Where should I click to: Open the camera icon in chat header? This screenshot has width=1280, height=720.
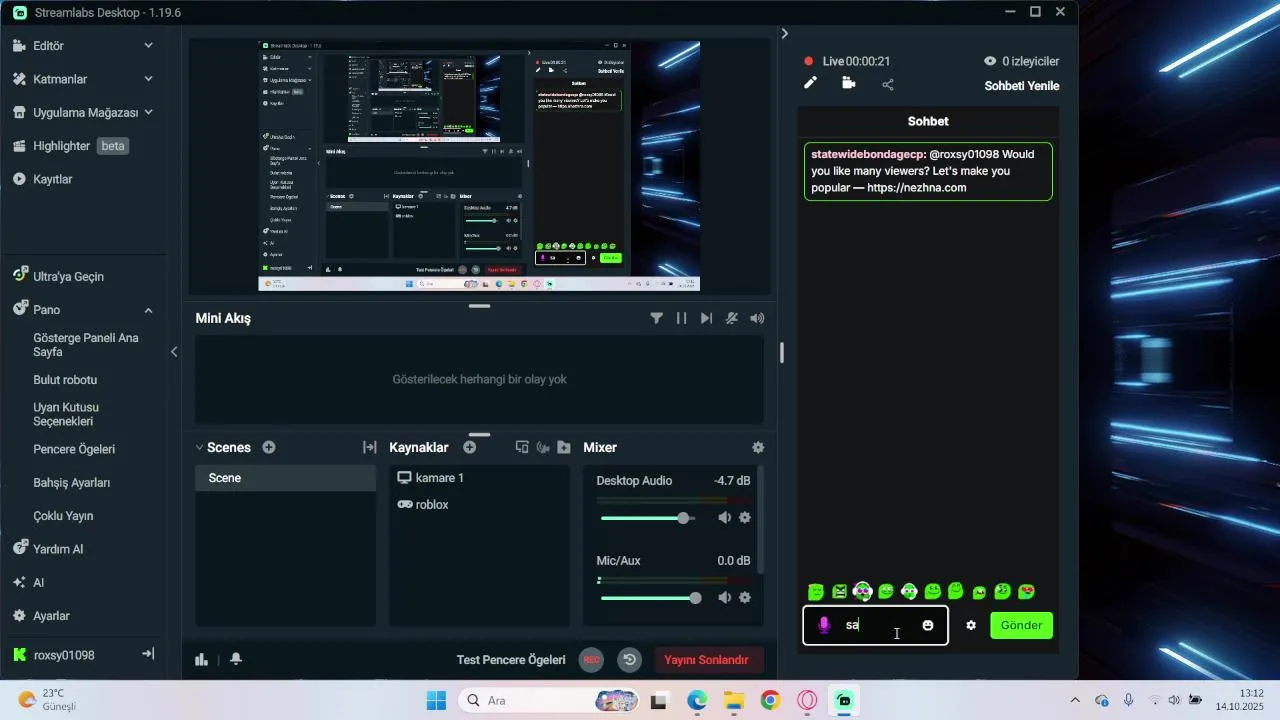[849, 83]
